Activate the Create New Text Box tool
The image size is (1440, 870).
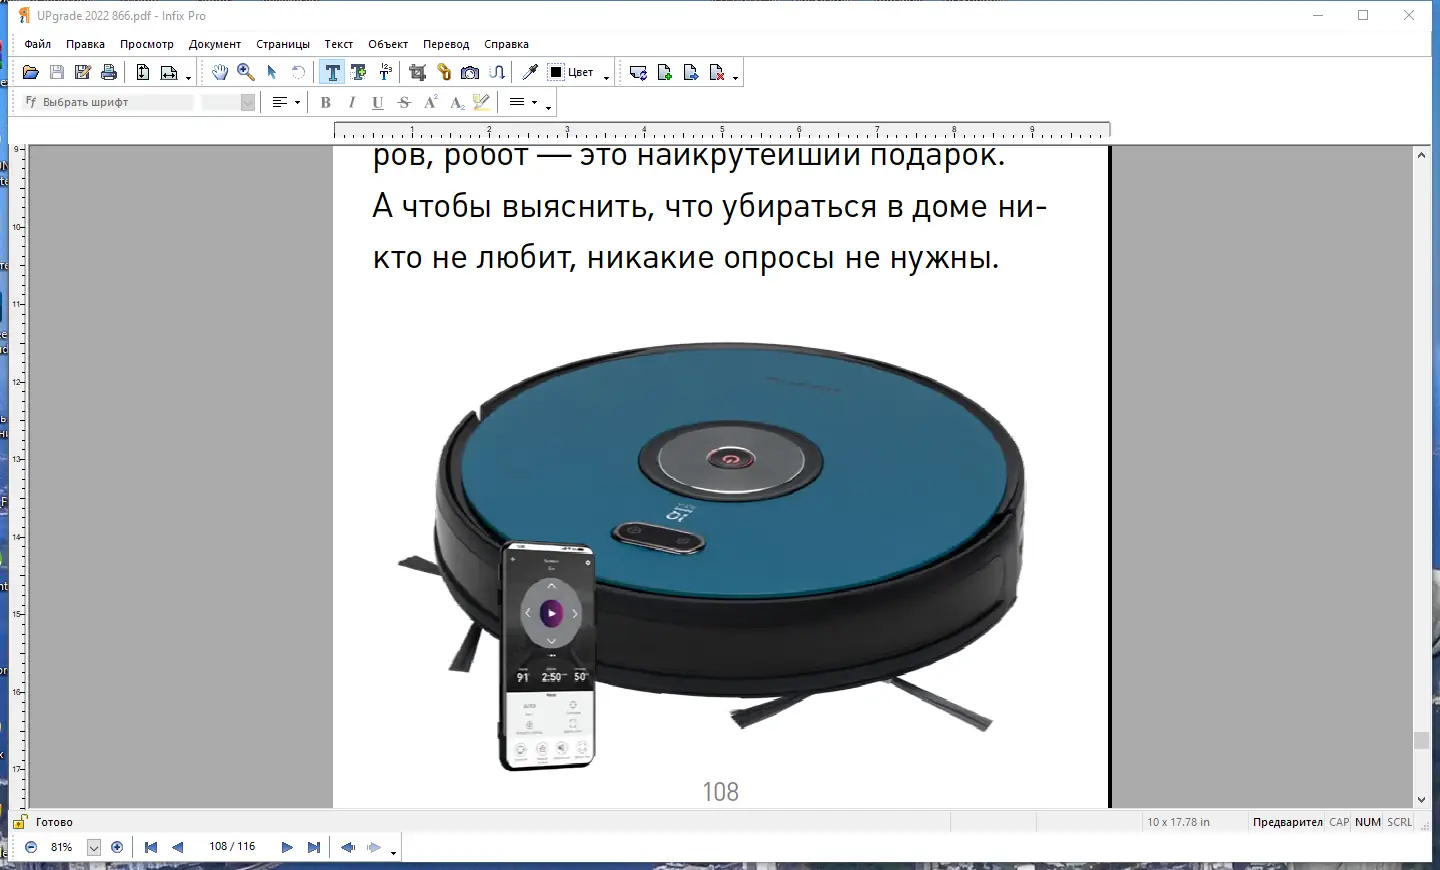coord(358,71)
